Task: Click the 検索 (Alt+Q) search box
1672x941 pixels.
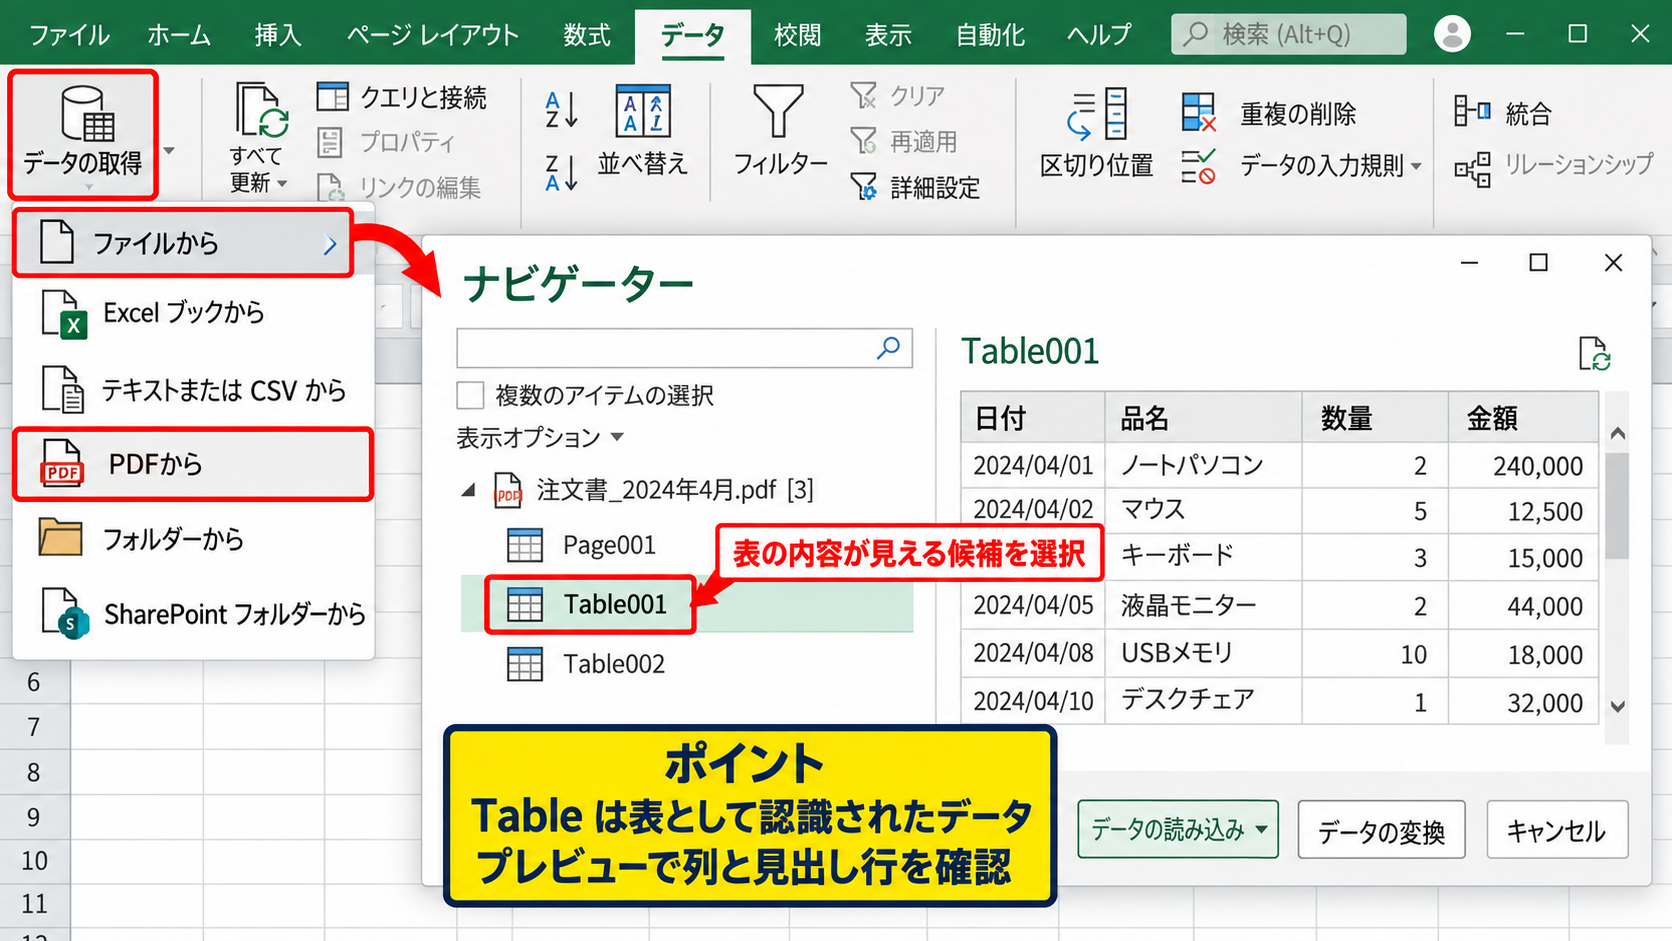Action: click(1288, 34)
